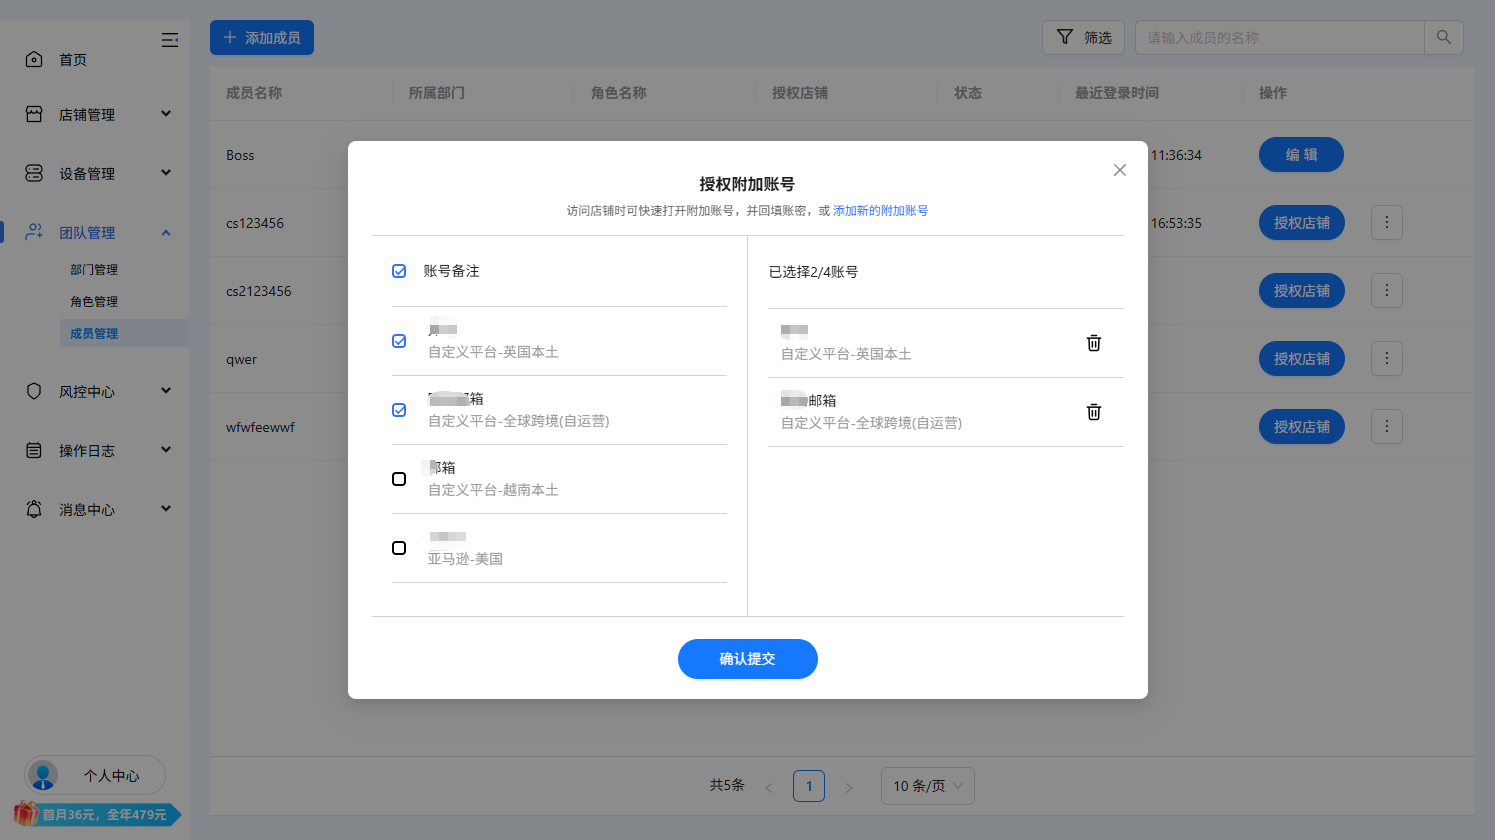Click the 首页 home icon

point(34,60)
